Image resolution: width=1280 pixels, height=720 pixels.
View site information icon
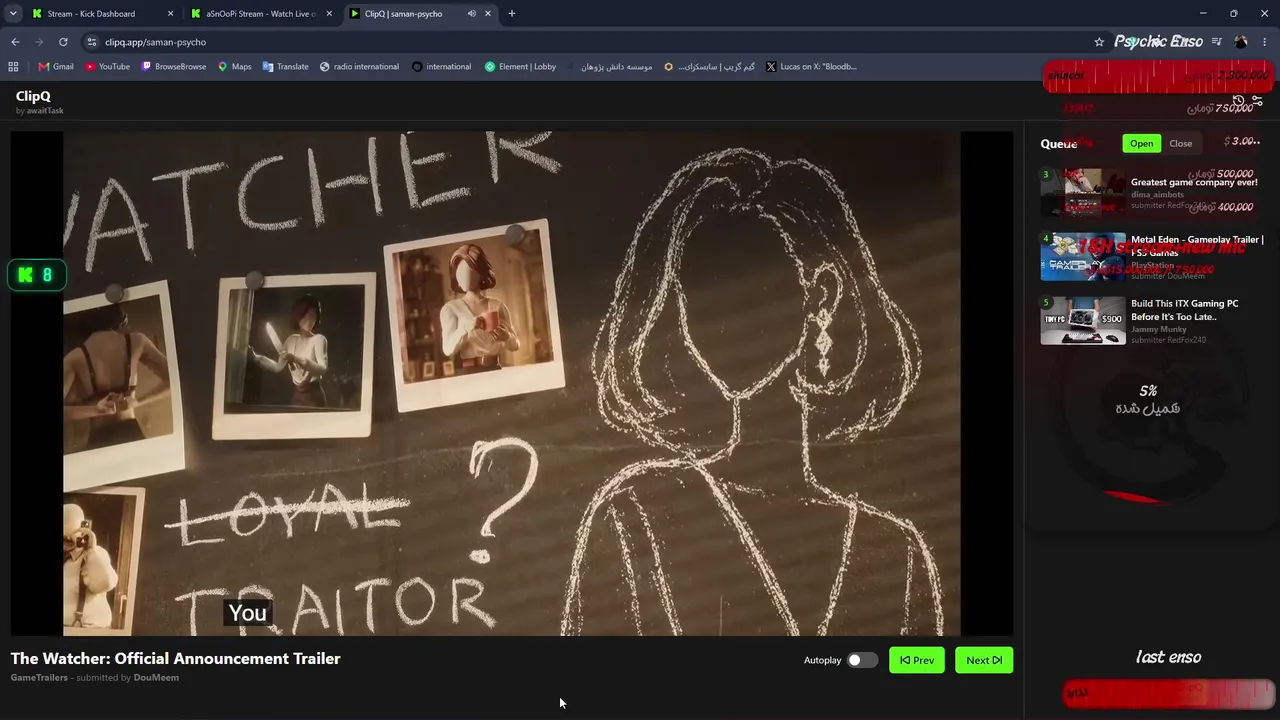coord(92,42)
